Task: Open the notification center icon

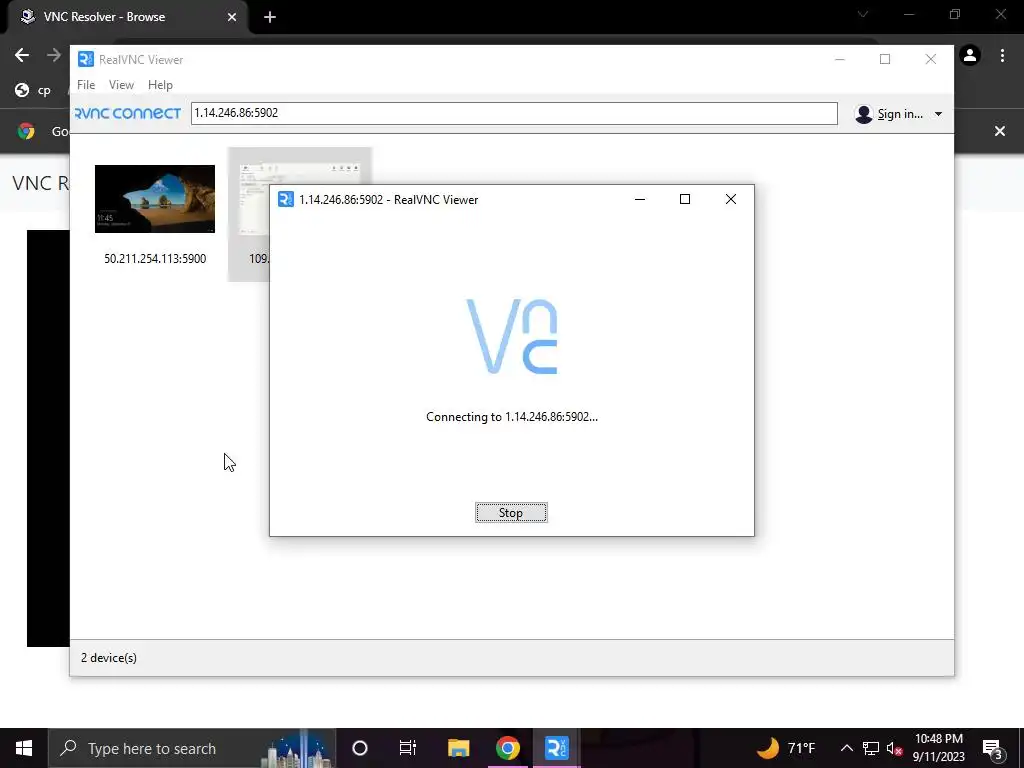Action: 993,748
